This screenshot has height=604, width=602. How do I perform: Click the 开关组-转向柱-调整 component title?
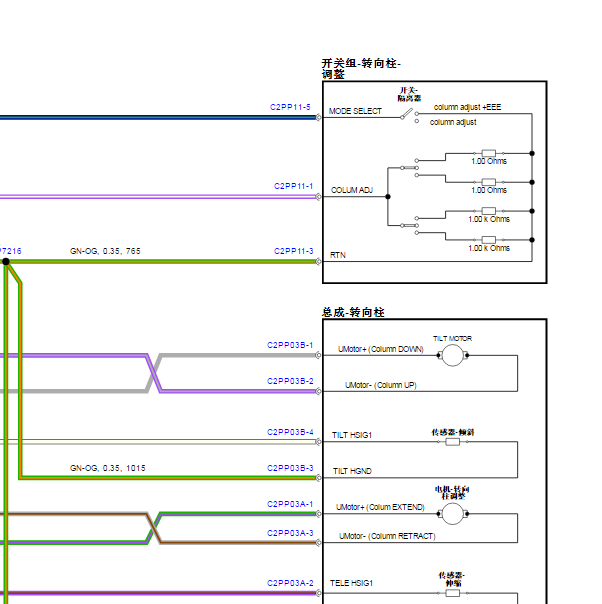tap(361, 69)
